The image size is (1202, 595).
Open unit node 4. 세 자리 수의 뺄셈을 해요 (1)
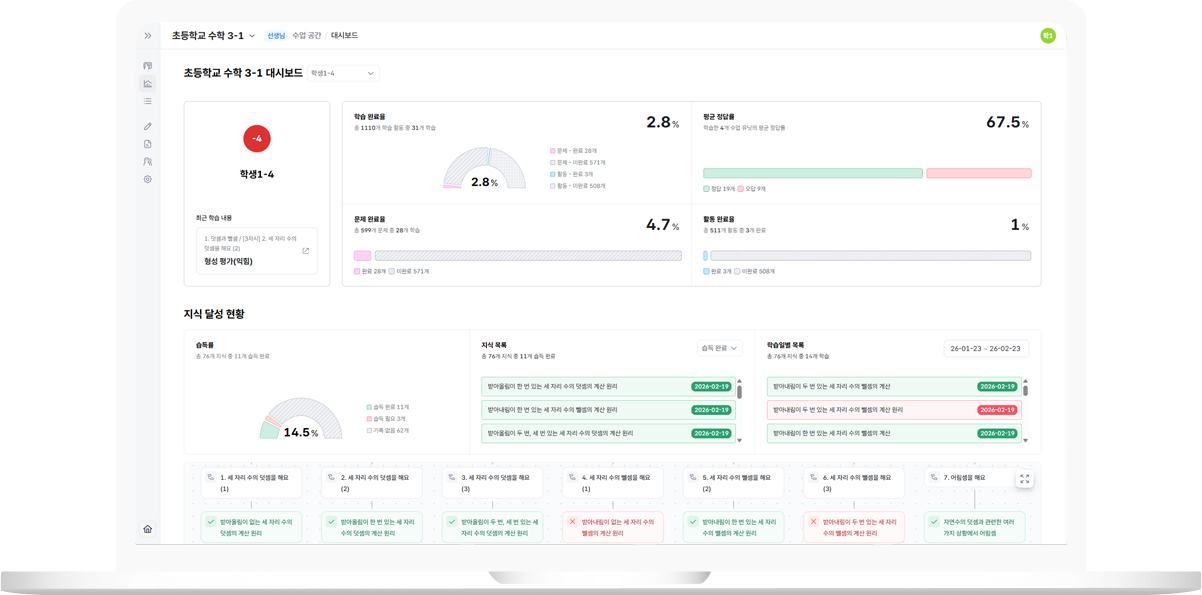(x=612, y=483)
